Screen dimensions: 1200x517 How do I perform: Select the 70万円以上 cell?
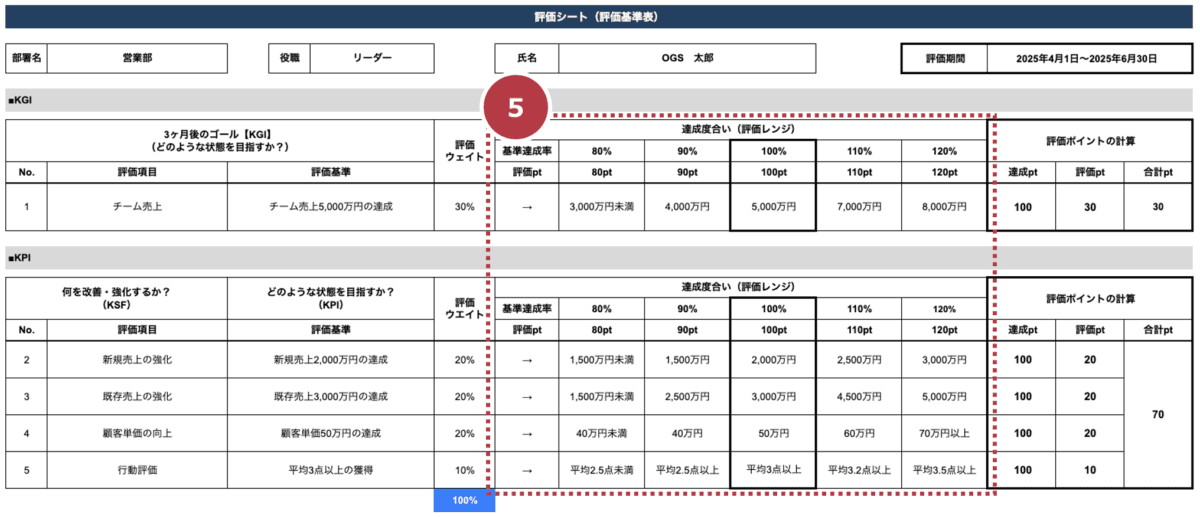click(x=944, y=433)
